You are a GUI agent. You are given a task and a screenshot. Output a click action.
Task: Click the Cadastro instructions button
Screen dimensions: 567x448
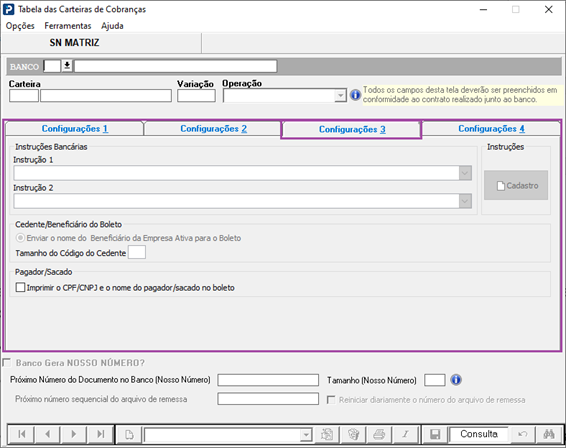tap(516, 185)
